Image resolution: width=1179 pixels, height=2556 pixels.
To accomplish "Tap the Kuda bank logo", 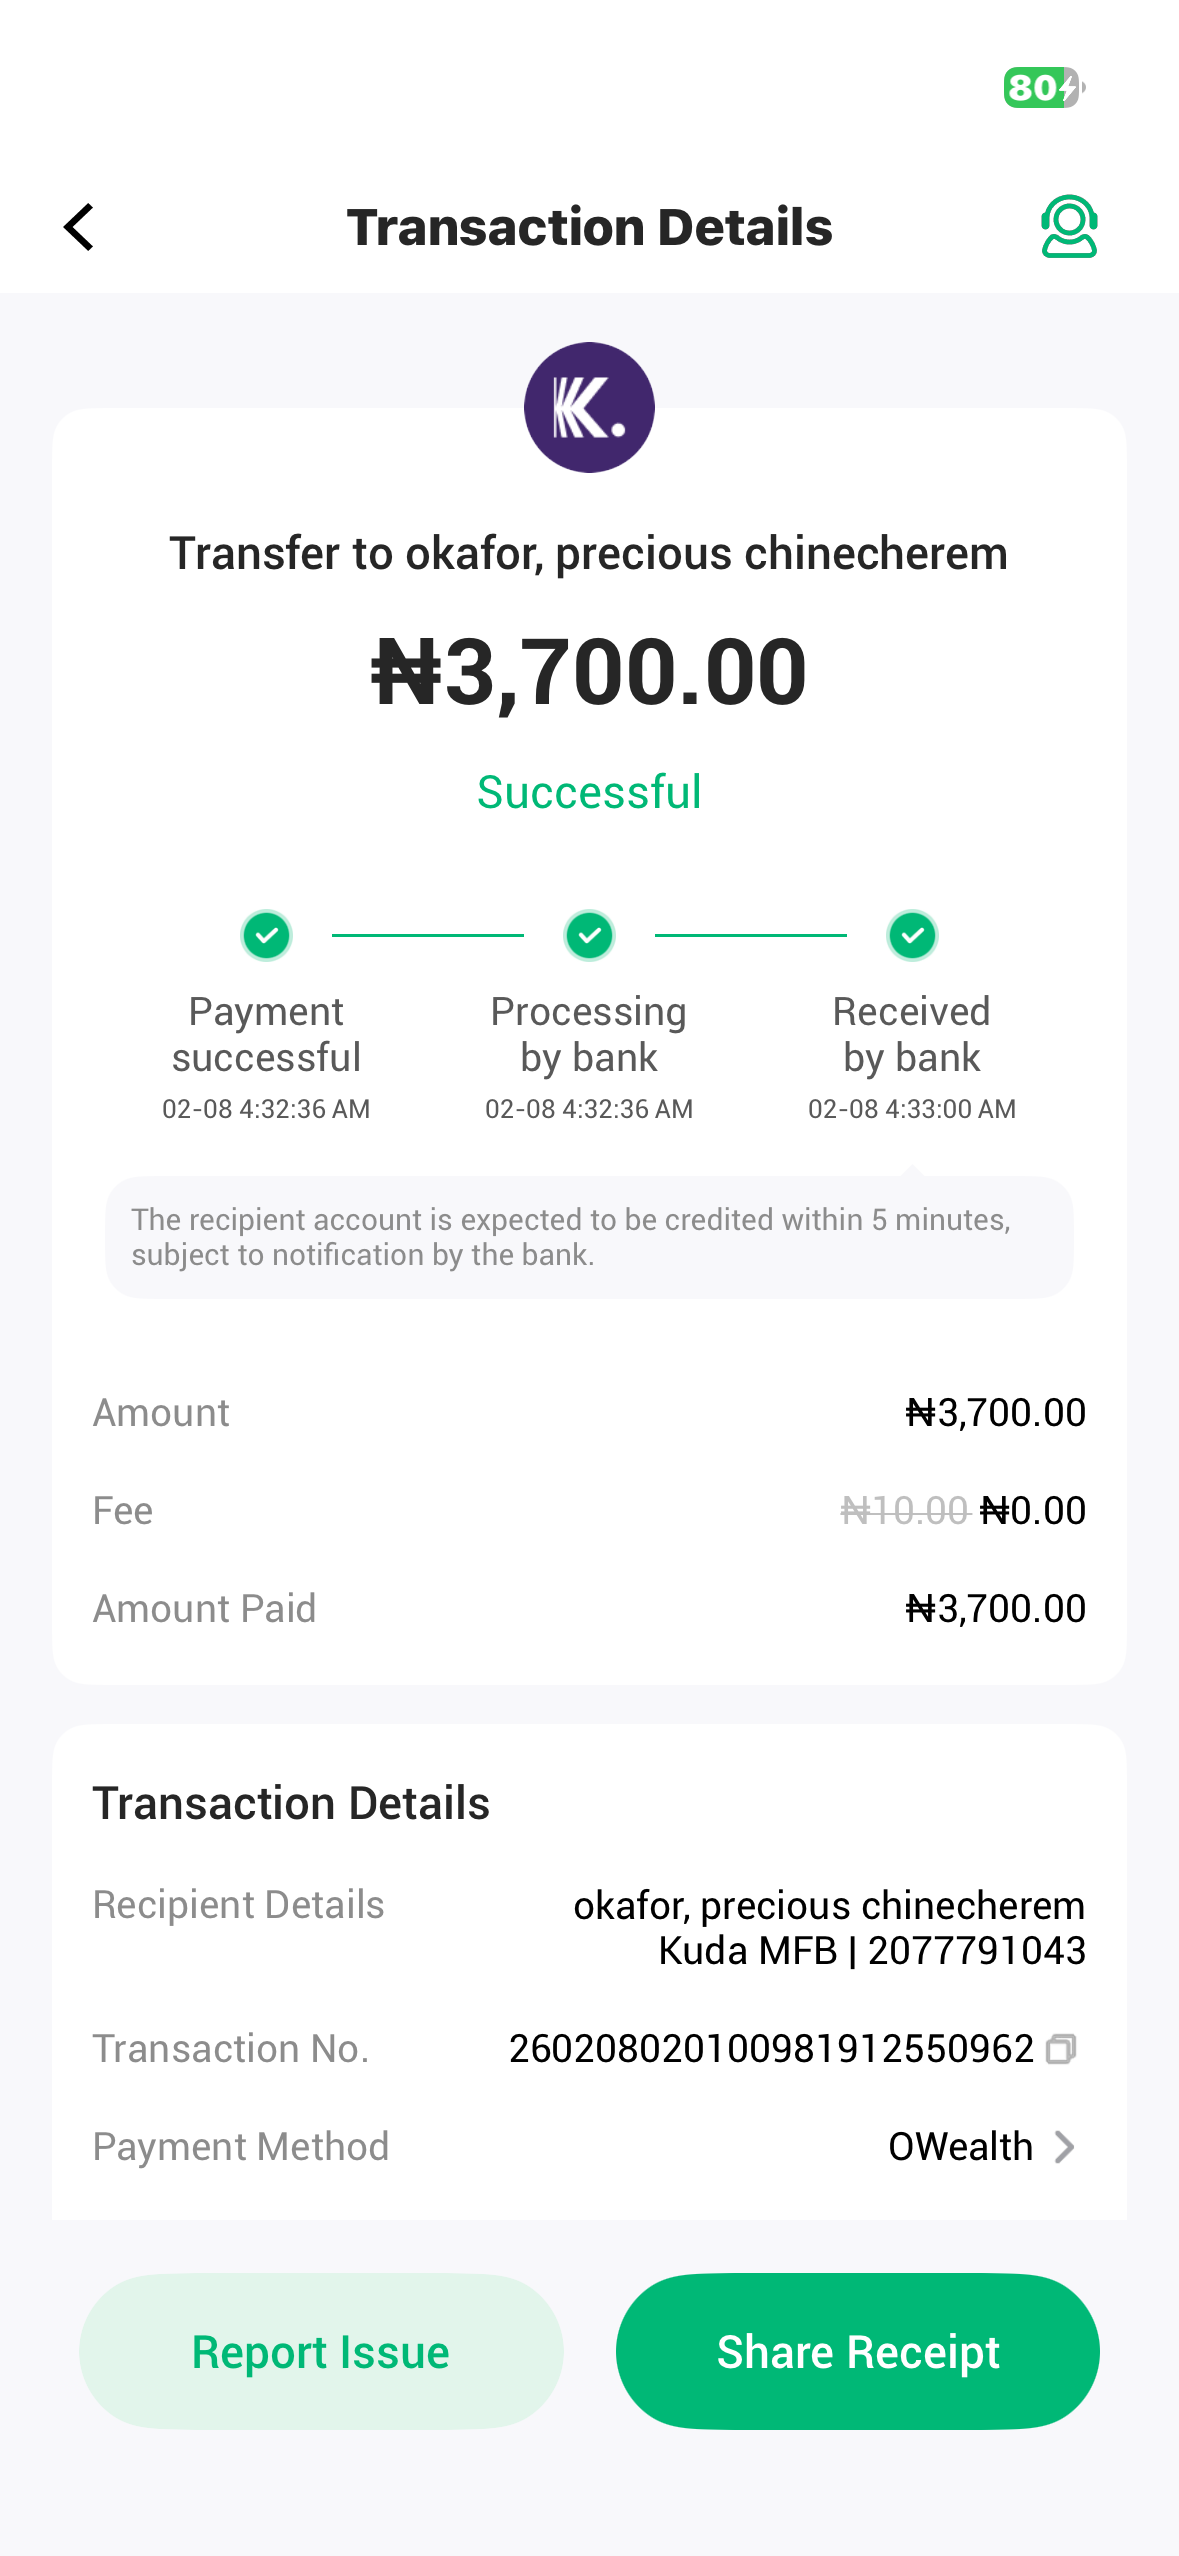I will [589, 408].
